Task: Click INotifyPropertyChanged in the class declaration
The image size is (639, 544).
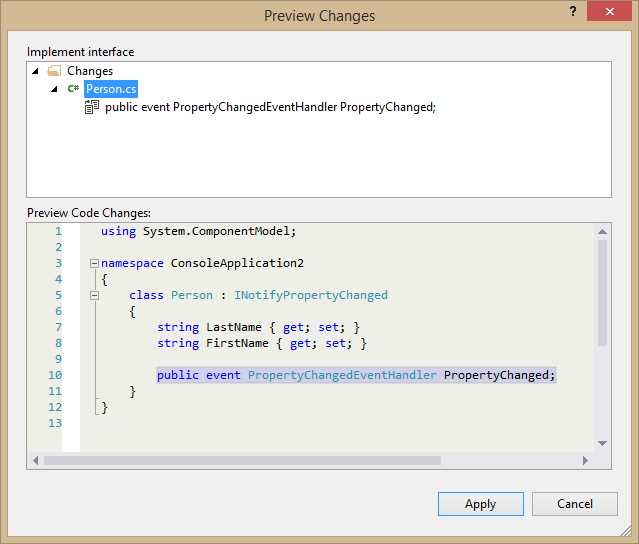Action: click(311, 295)
